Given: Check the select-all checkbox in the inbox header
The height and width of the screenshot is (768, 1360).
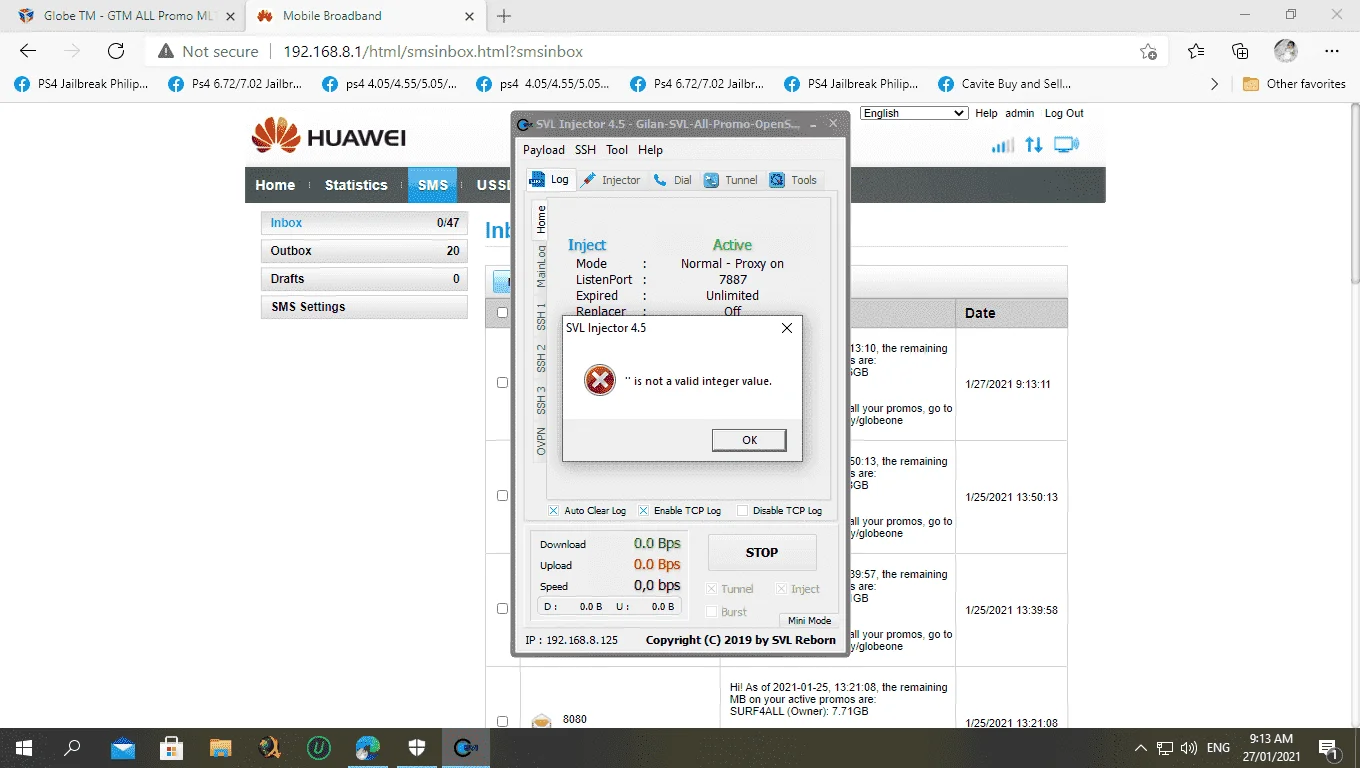Looking at the screenshot, I should [502, 313].
